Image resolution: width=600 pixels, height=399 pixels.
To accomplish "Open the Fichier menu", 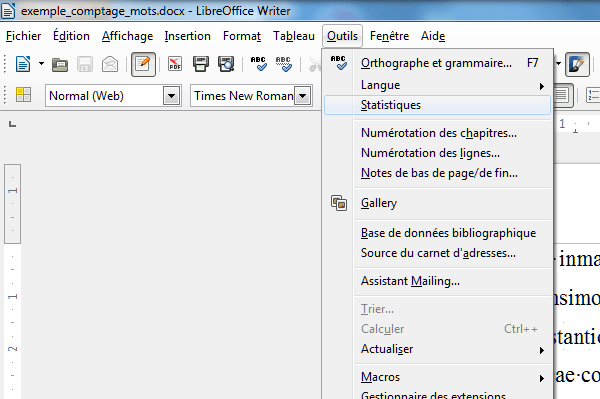I will tap(23, 36).
